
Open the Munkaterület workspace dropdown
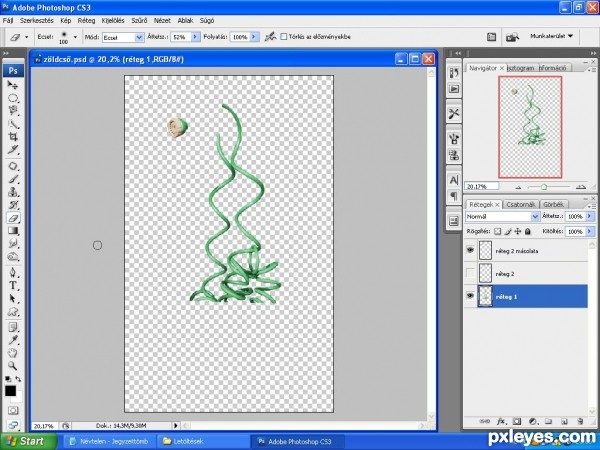click(x=551, y=36)
